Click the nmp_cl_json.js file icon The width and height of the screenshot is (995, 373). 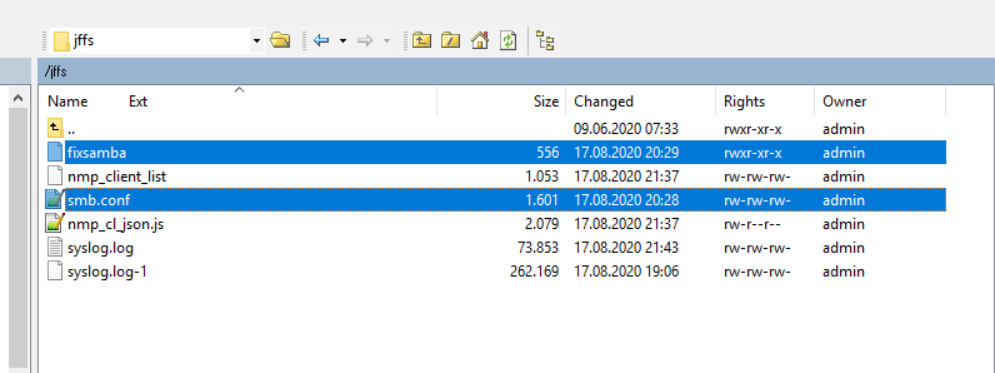[x=55, y=224]
